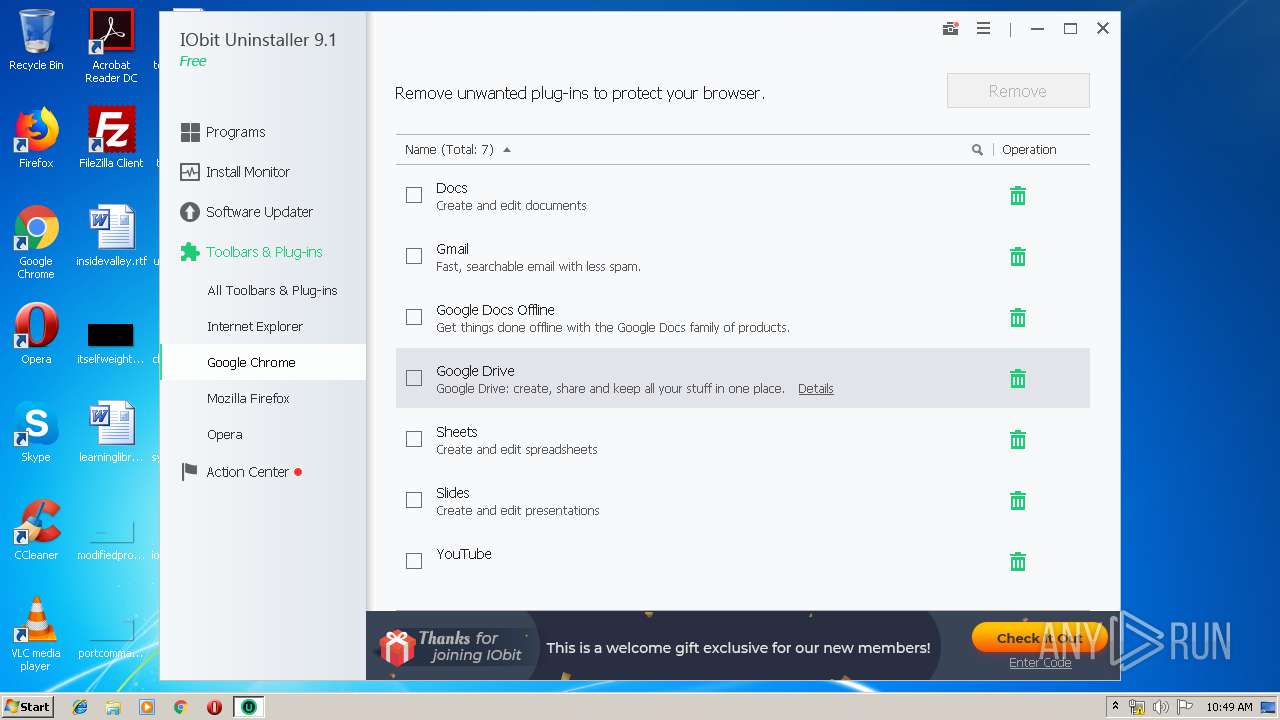Open VLC media player desktop icon
Screen dimensions: 1280x720
tap(36, 634)
